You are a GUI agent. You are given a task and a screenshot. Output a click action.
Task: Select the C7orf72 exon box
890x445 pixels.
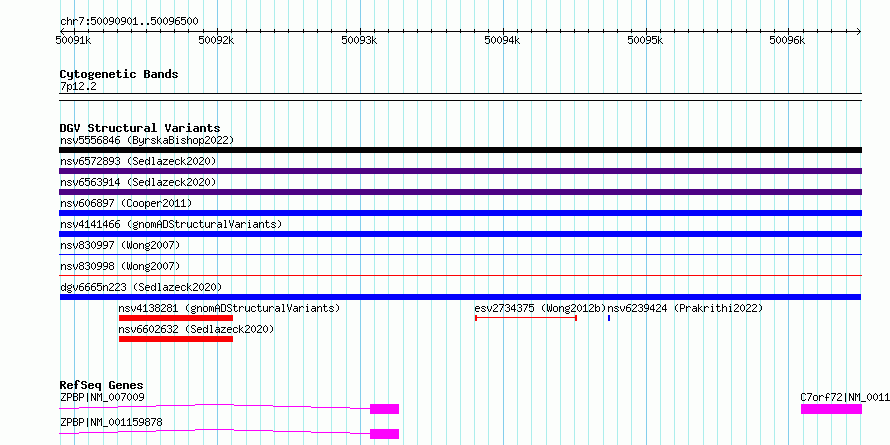[x=832, y=409]
